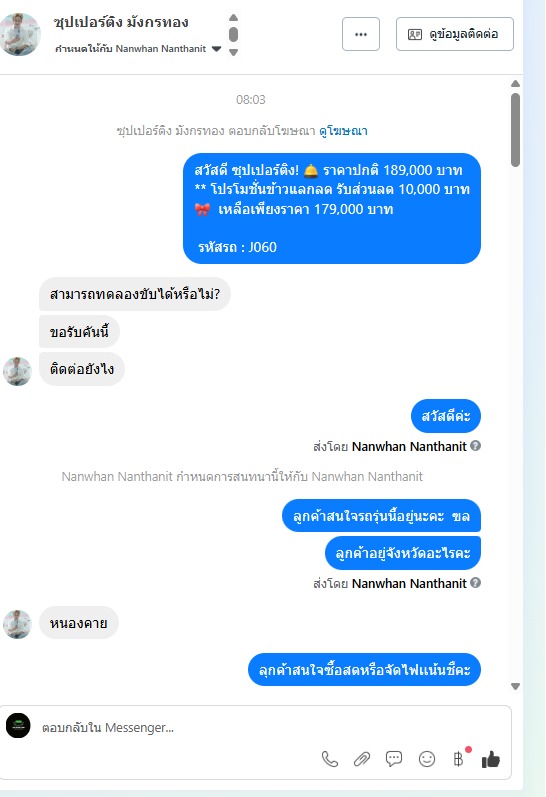Open the customer's profile picture in the header
The image size is (546, 797).
pos(20,34)
